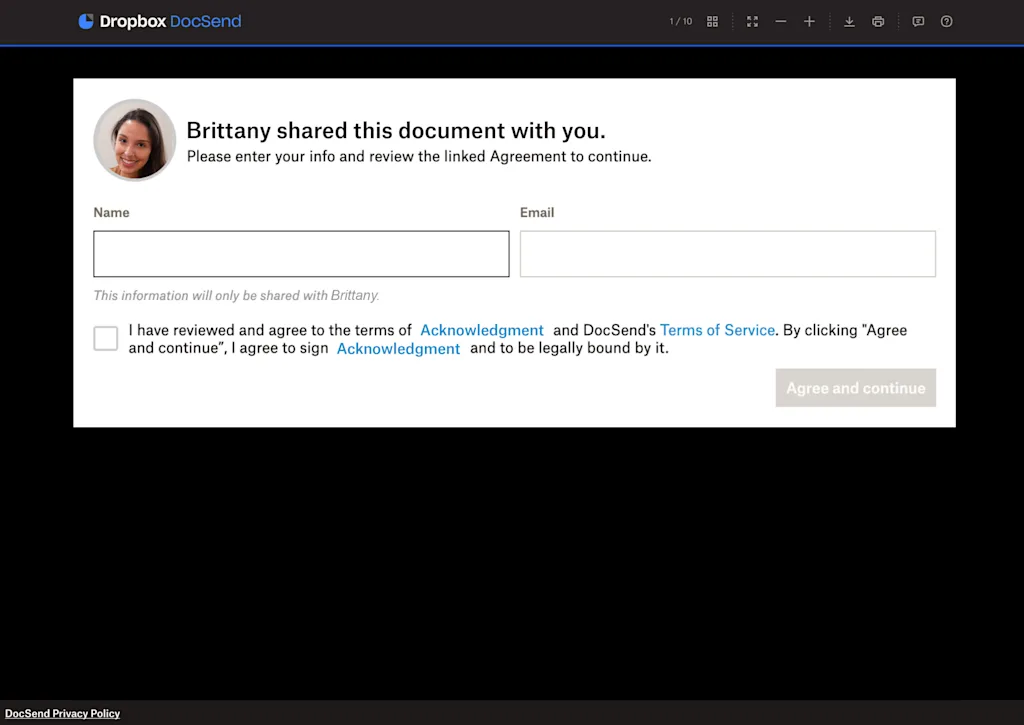Click Brittany's profile photo
Viewport: 1024px width, 725px height.
134,140
